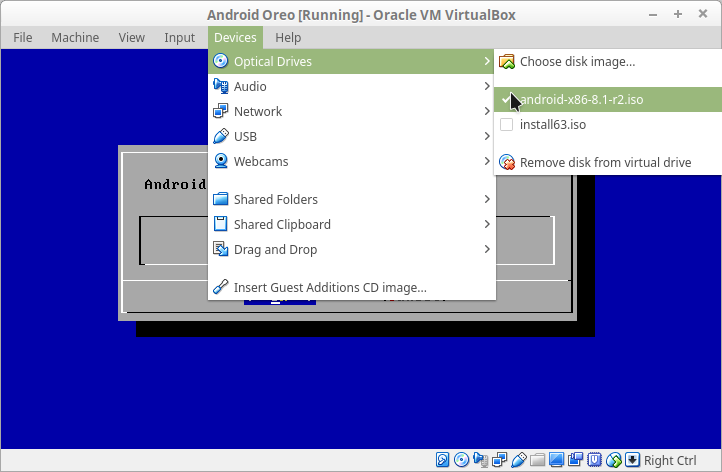Click the audio indicator in status bar

(x=480, y=460)
